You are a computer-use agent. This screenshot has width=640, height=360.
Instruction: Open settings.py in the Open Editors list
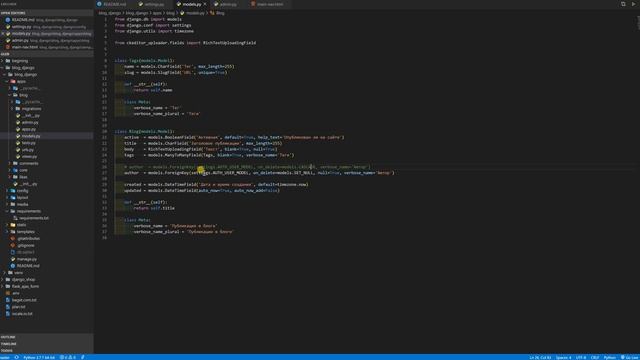tap(47, 27)
